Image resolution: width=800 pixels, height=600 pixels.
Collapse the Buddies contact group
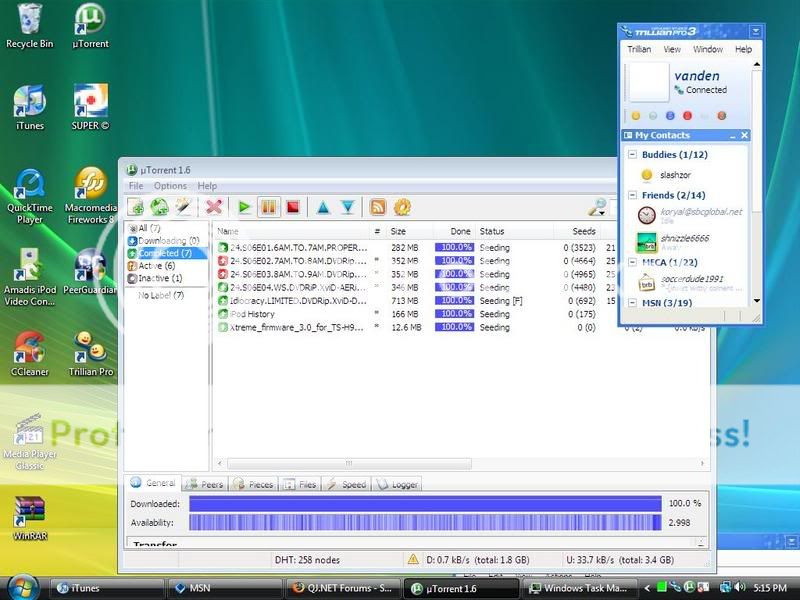(634, 155)
